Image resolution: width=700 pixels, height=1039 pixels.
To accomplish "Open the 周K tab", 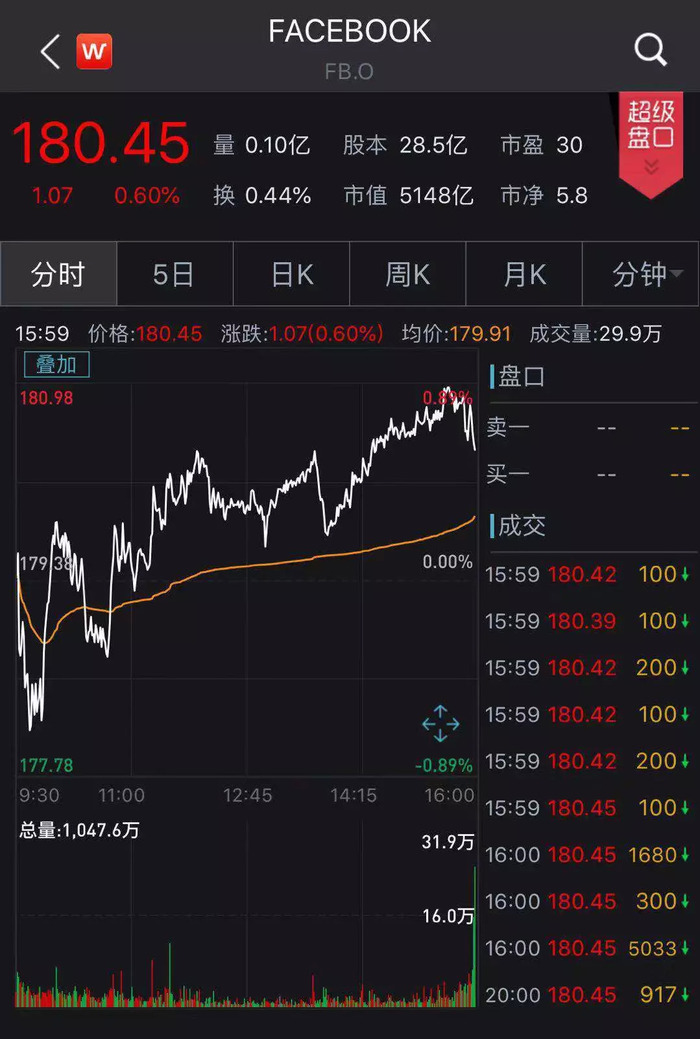I will 408,274.
